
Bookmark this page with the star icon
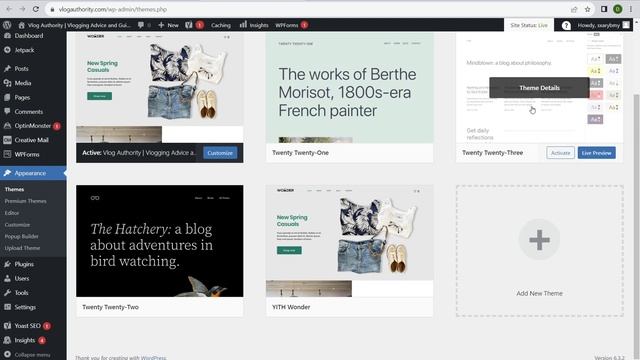click(x=587, y=9)
